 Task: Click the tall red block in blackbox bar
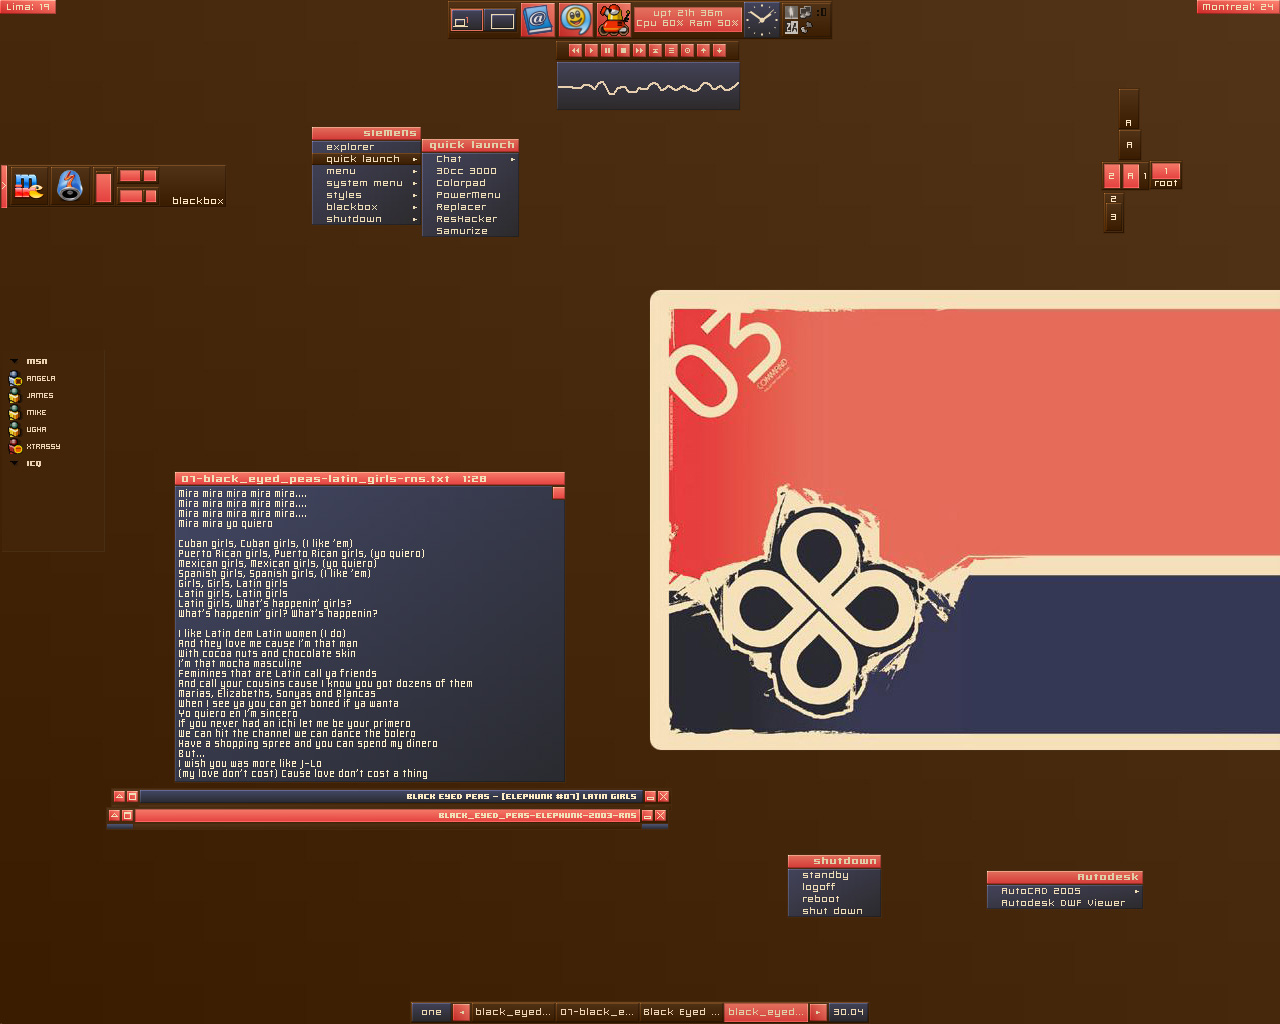[103, 187]
